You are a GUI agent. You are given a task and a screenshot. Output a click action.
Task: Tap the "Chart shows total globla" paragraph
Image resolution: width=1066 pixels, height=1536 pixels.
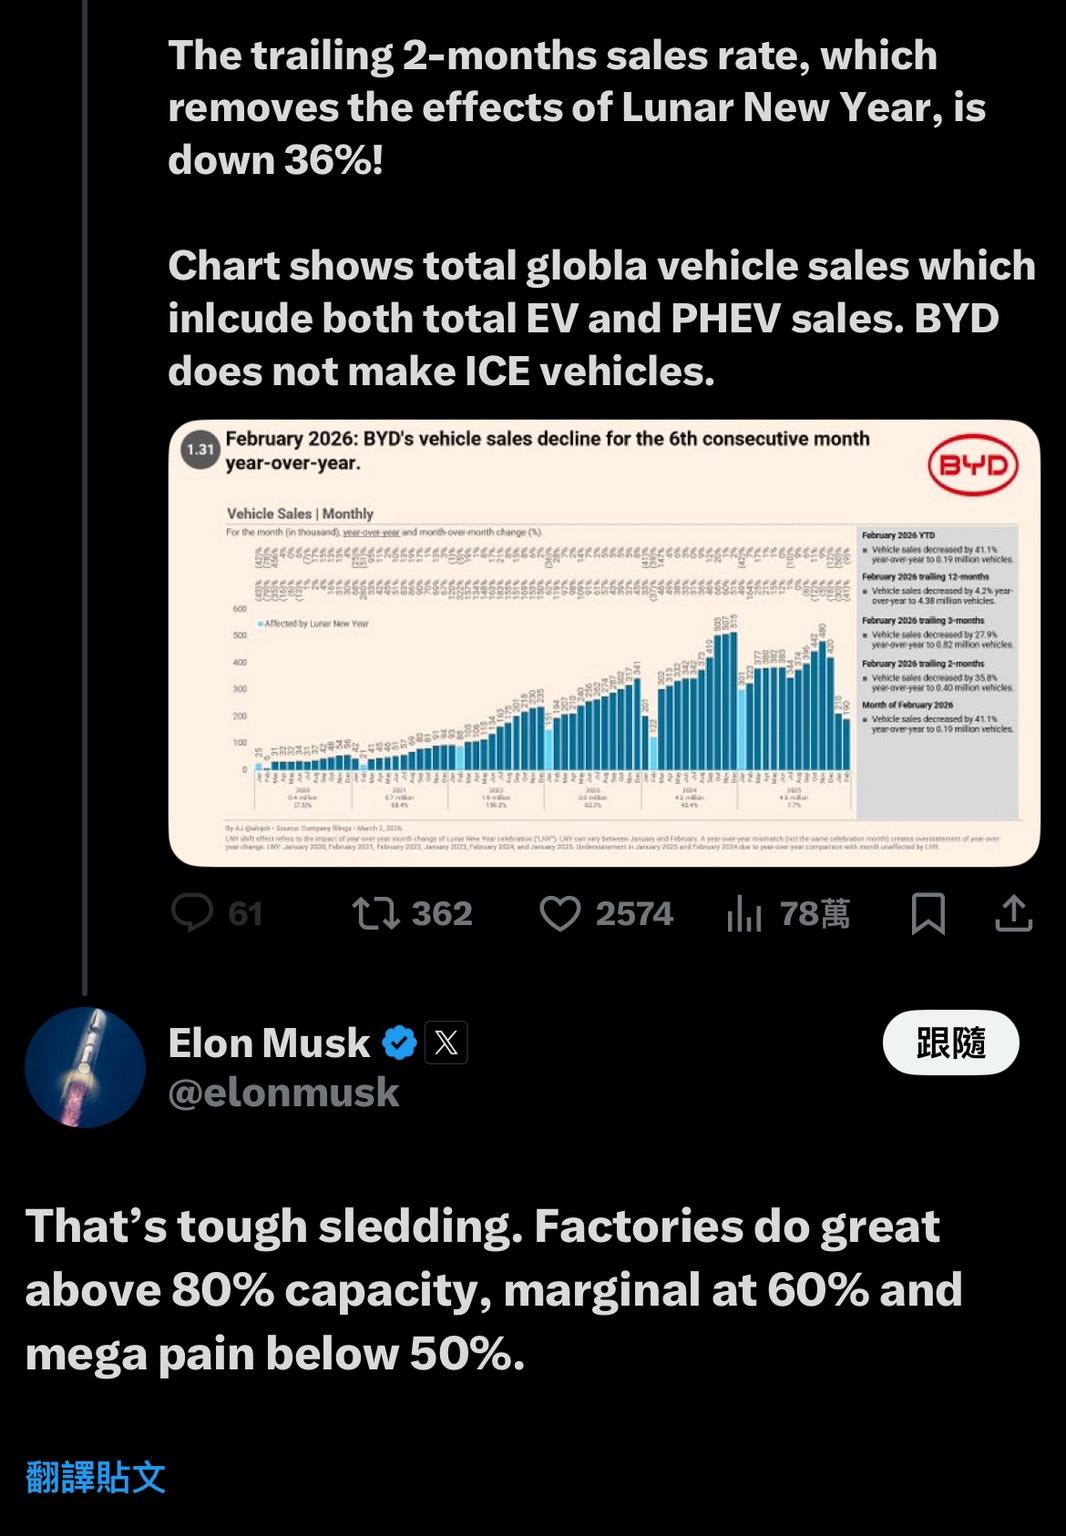coord(601,318)
